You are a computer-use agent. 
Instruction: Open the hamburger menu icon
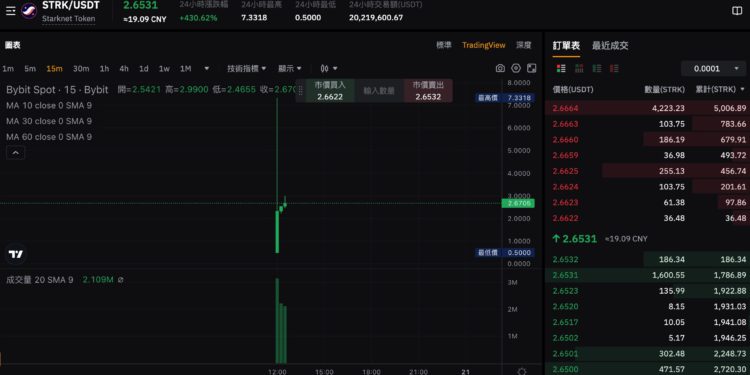(x=11, y=11)
